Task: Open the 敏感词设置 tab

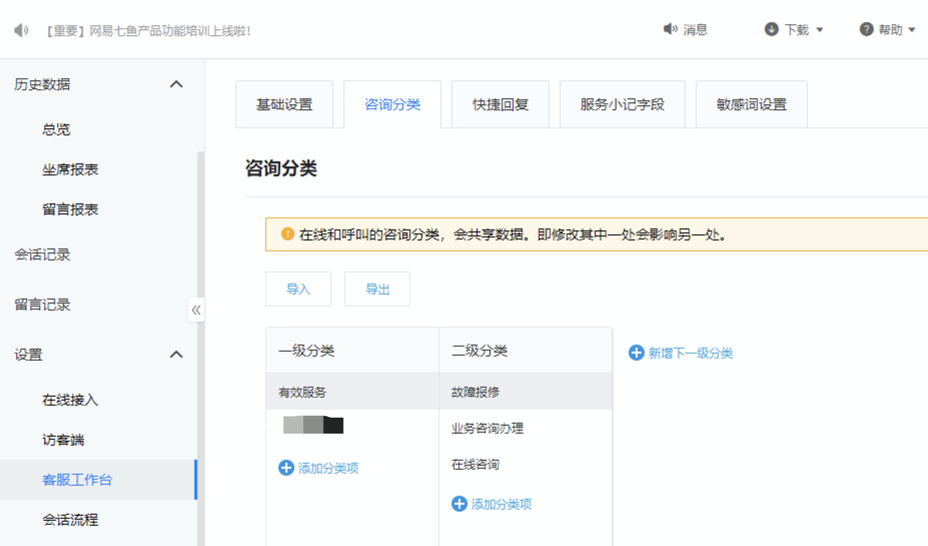Action: pos(751,105)
